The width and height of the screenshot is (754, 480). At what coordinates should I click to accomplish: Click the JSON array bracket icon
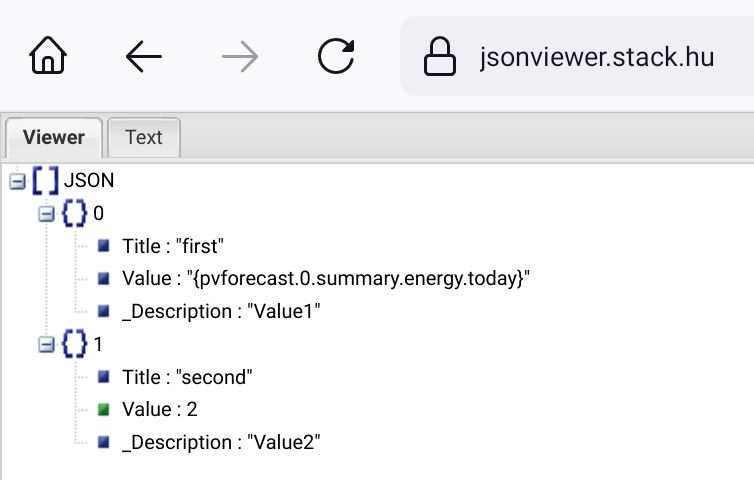(x=45, y=181)
